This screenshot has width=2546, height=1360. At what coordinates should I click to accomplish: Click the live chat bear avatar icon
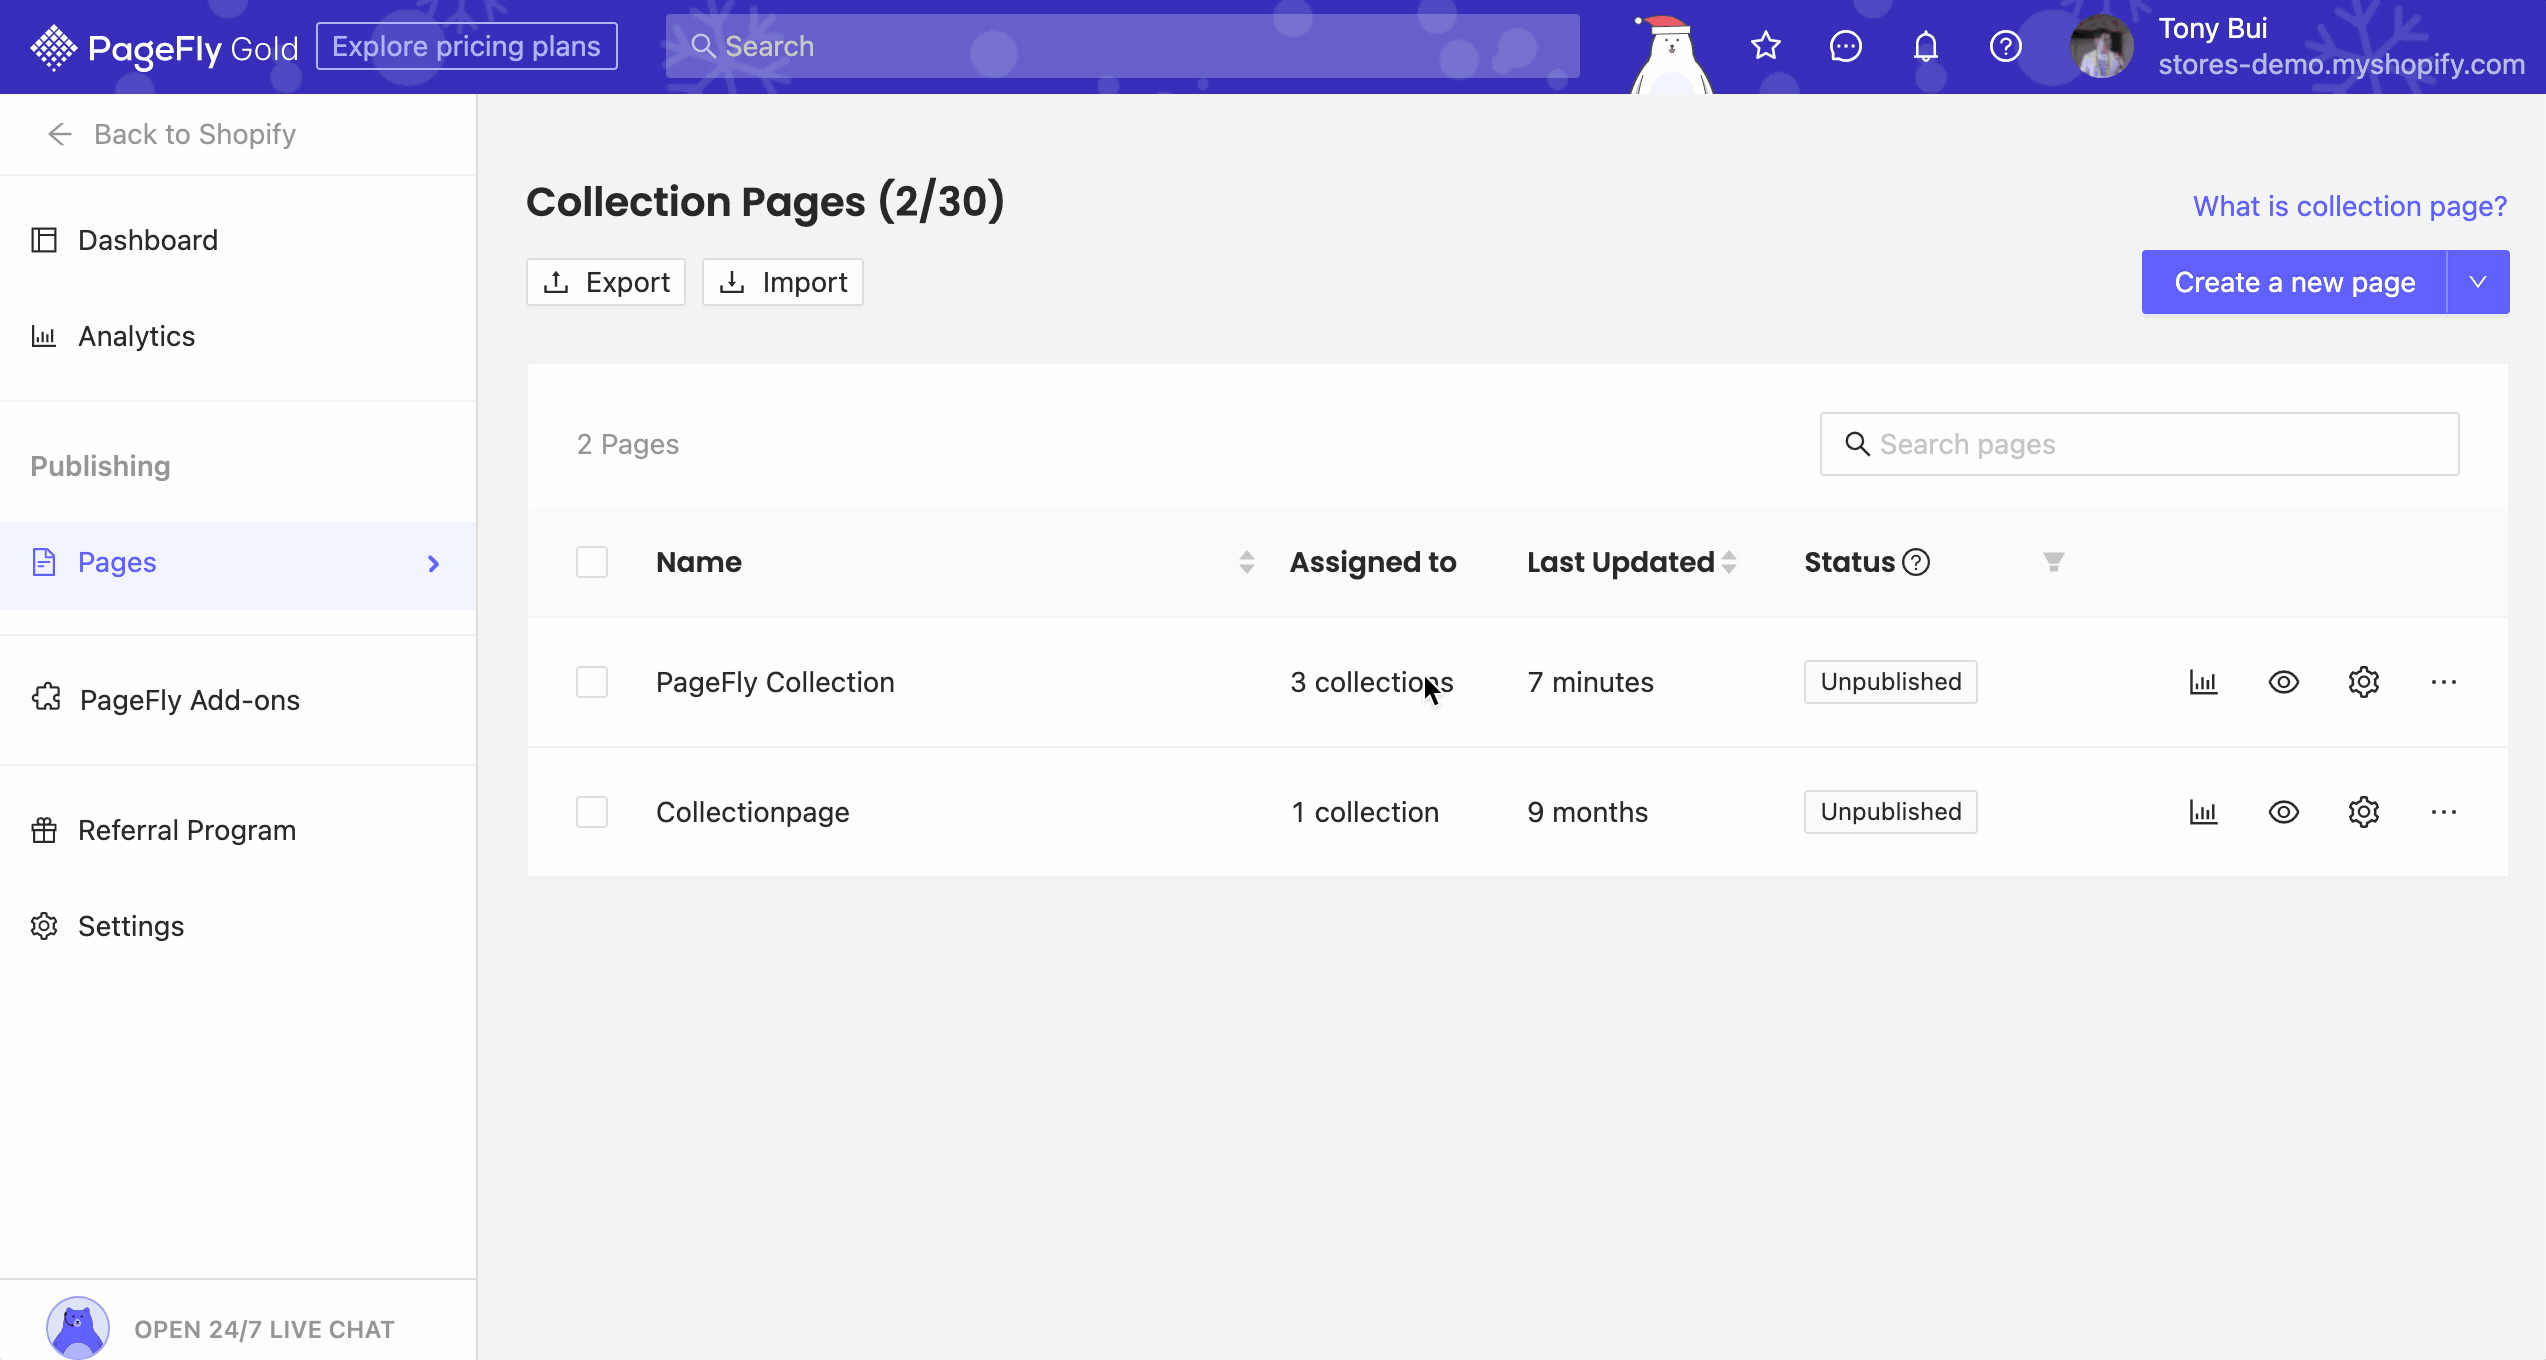click(x=77, y=1328)
